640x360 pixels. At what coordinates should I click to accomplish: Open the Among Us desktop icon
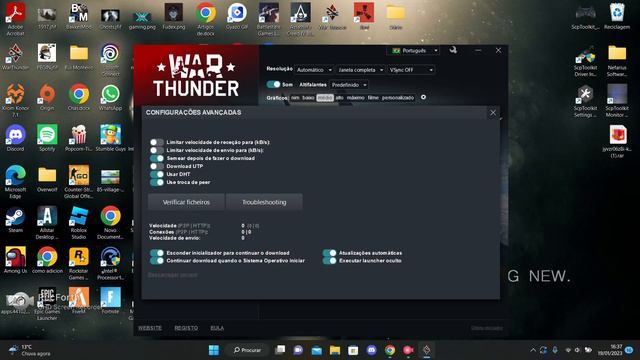click(16, 260)
